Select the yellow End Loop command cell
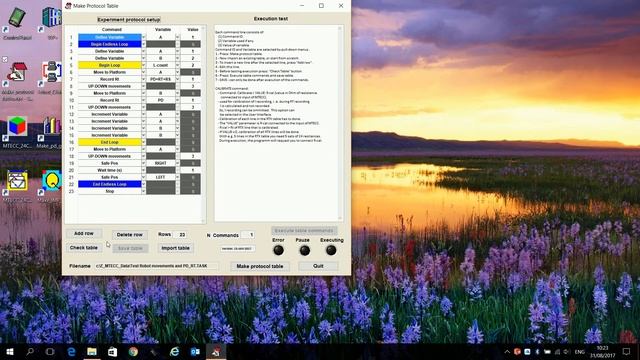Image resolution: width=640 pixels, height=360 pixels. (109, 142)
